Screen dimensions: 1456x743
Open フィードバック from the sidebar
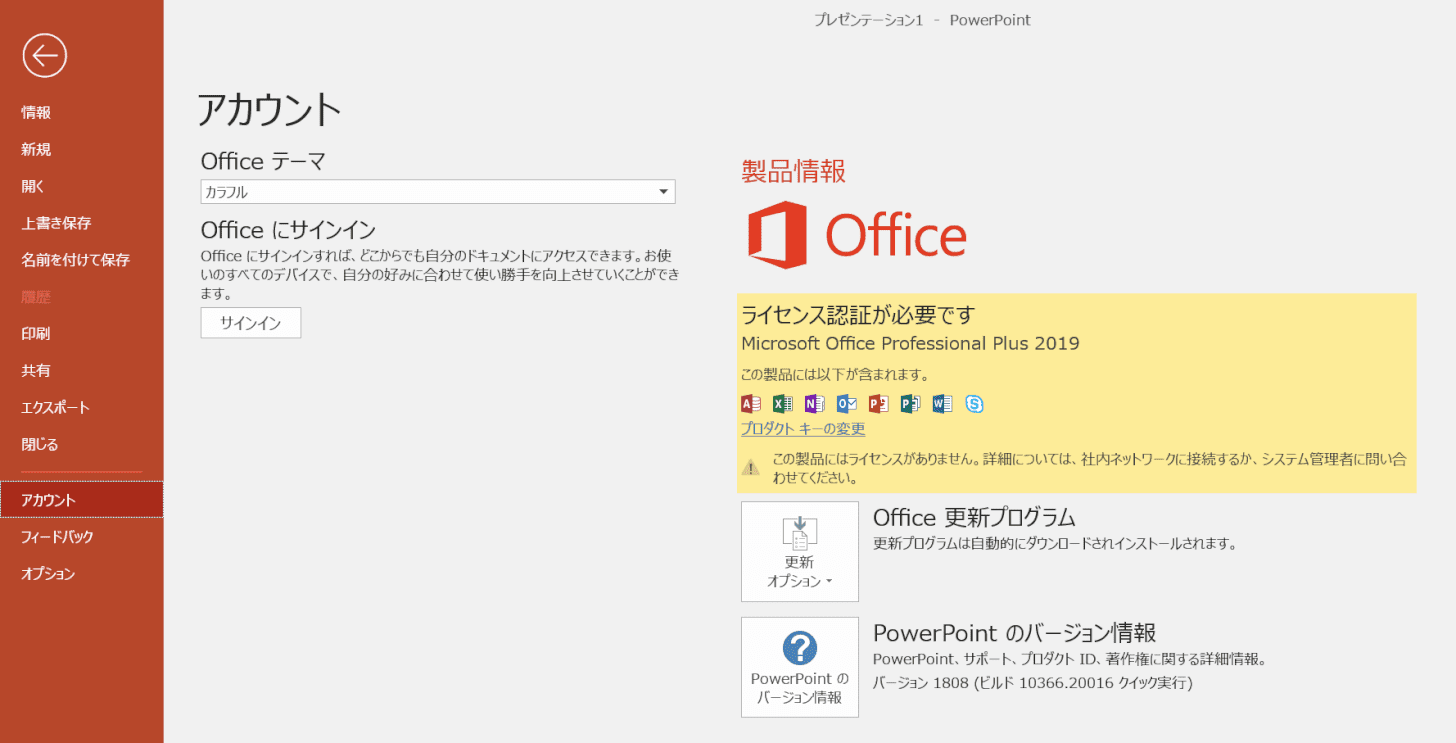tap(81, 537)
